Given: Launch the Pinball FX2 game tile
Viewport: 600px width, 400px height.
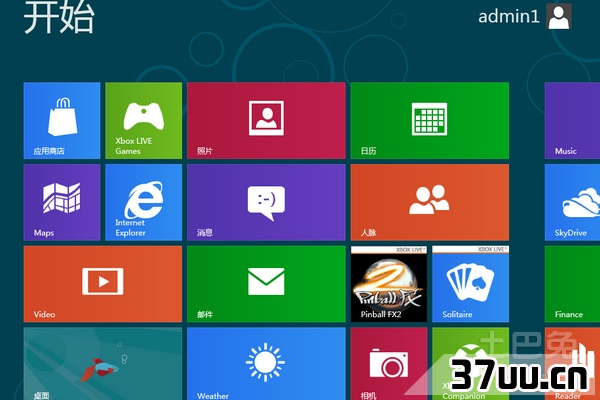Looking at the screenshot, I should pos(389,284).
